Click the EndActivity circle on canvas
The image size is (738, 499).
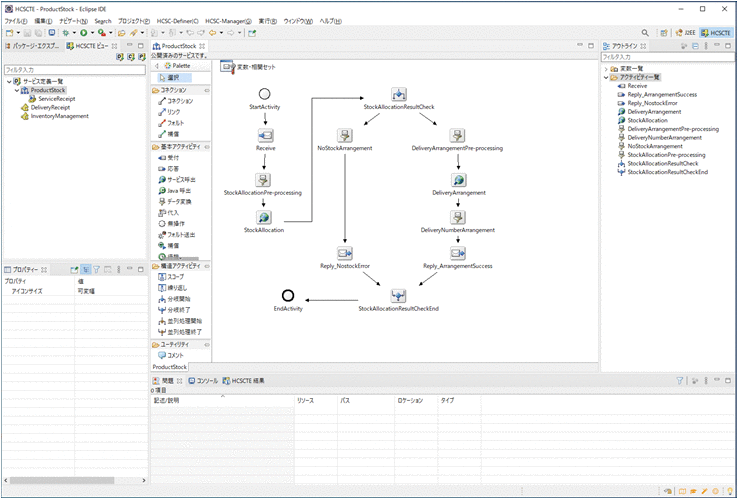[x=288, y=295]
